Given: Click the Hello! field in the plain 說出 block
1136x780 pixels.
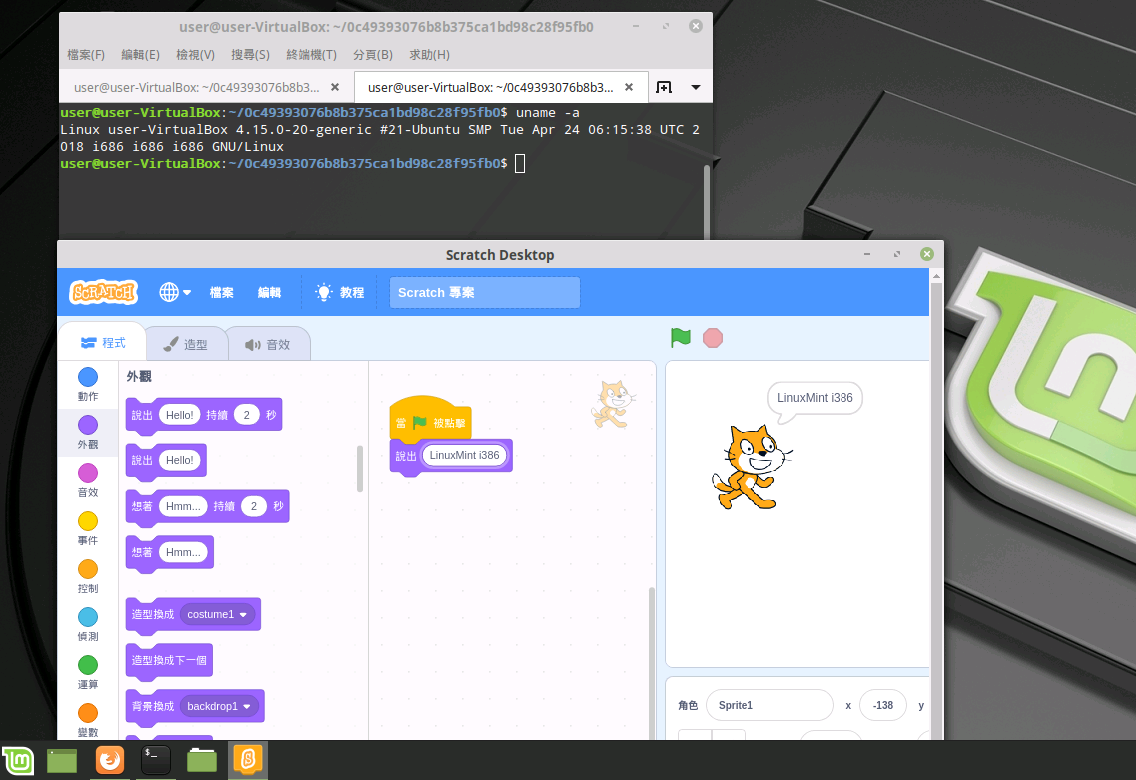Looking at the screenshot, I should click(x=179, y=460).
